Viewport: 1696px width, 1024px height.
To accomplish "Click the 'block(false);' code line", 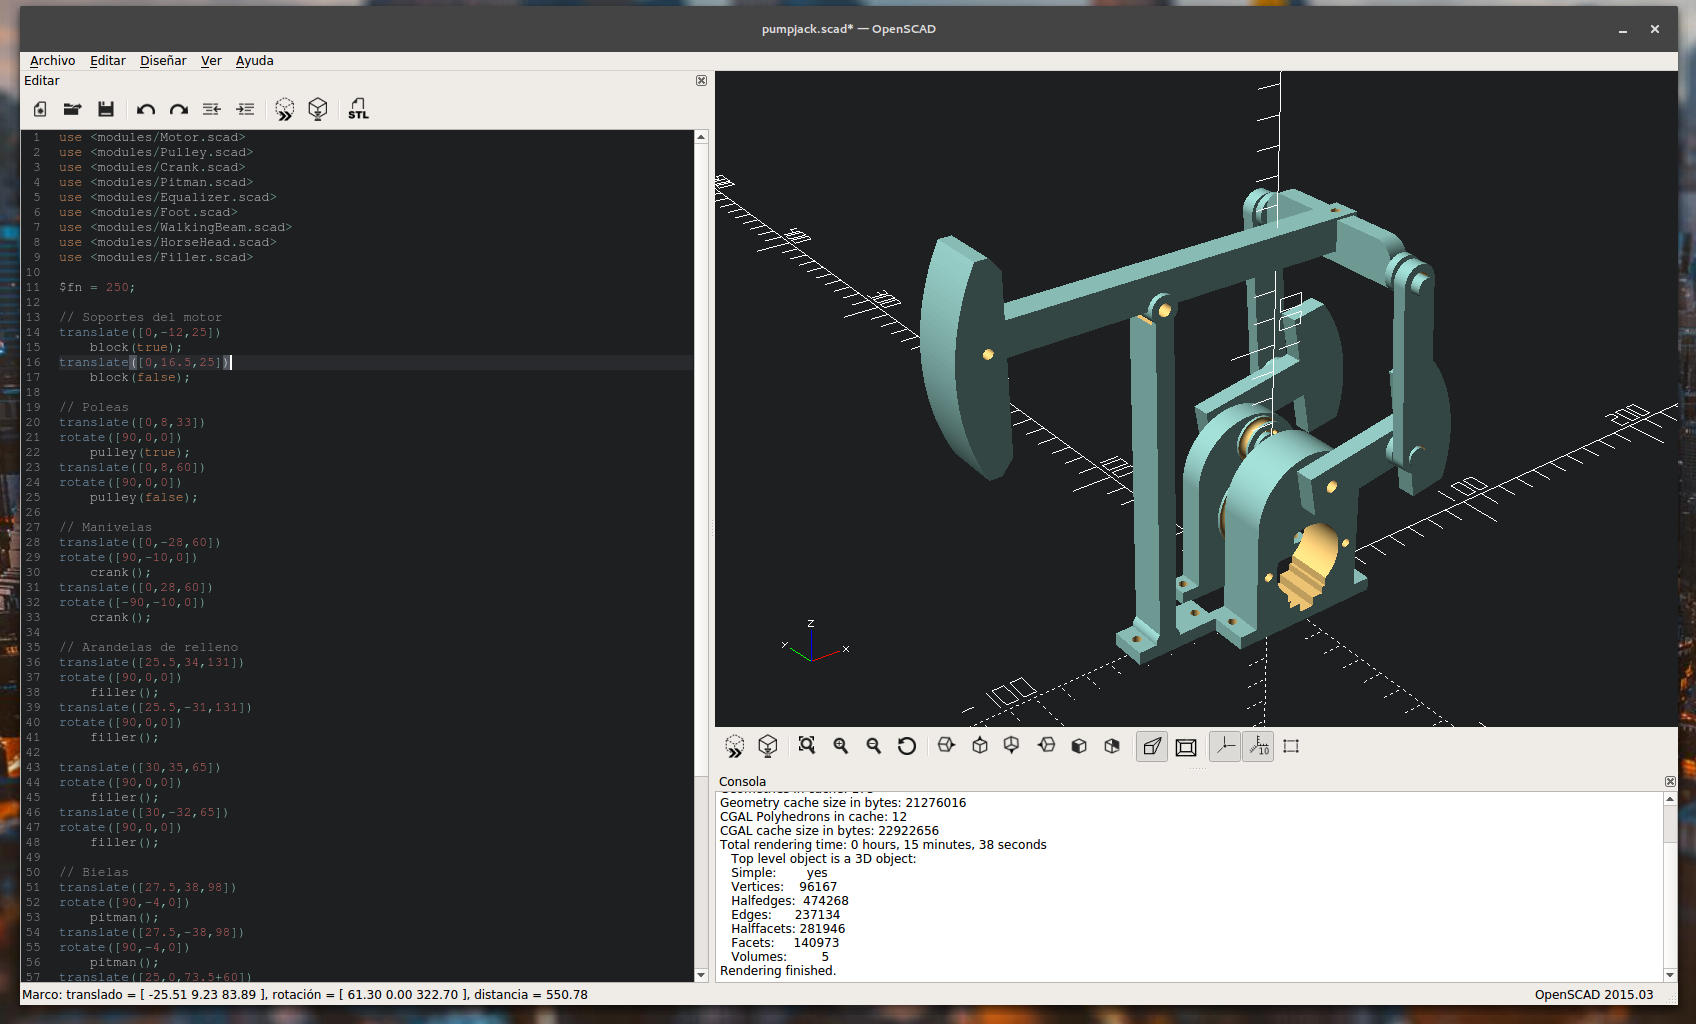I will coord(140,377).
